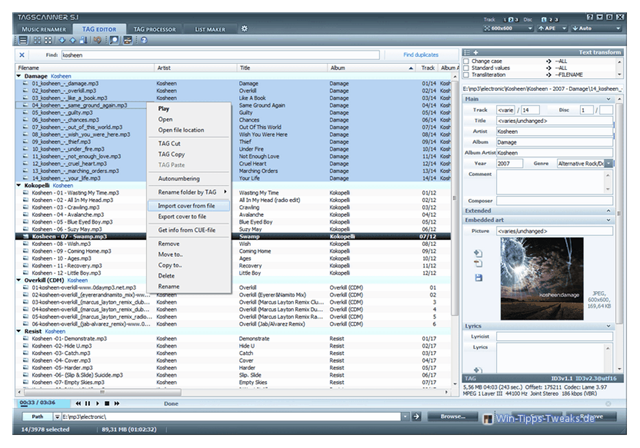Choose Export cover to file in context menu

[x=189, y=217]
